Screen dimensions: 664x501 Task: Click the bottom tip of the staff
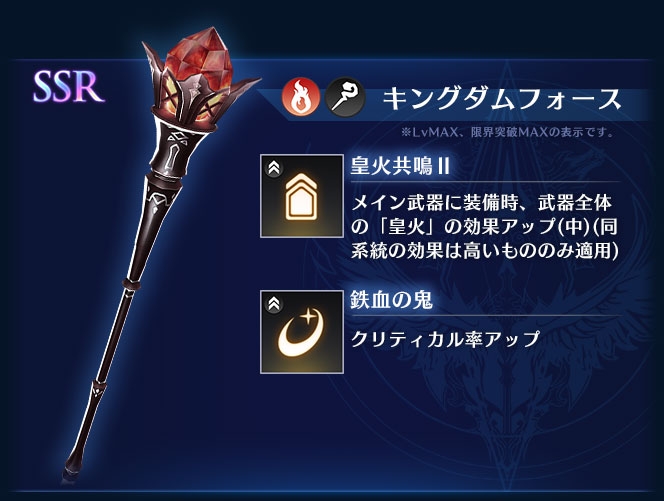pyautogui.click(x=71, y=468)
